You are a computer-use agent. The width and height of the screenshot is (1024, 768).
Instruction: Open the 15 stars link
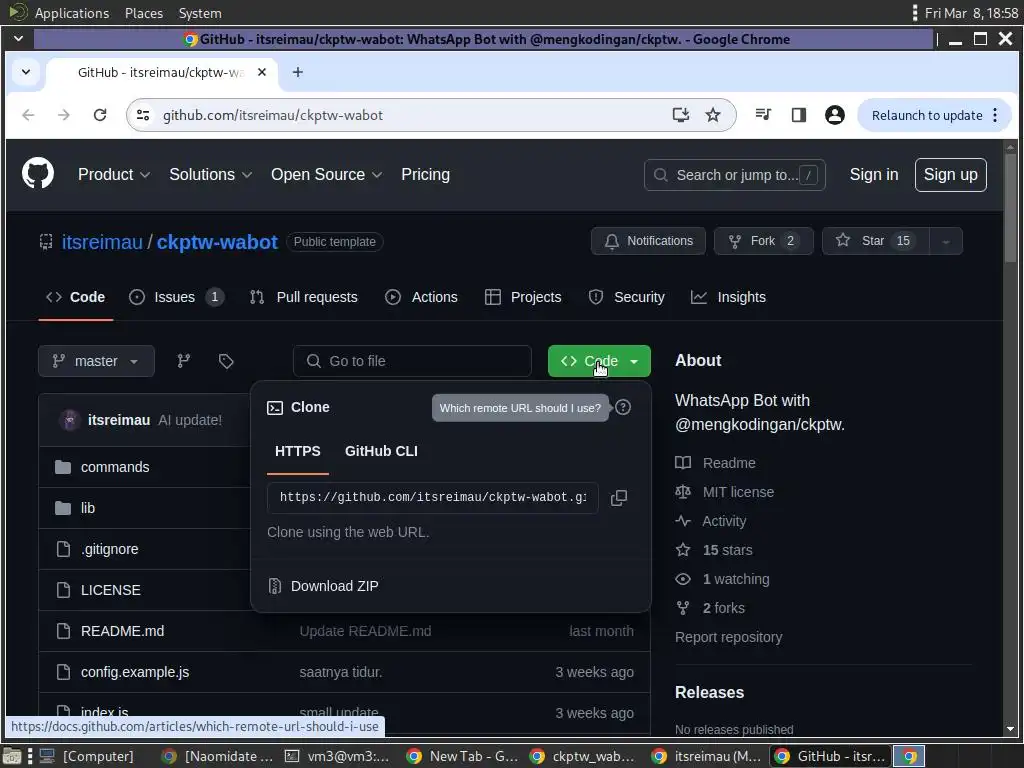(x=713, y=550)
